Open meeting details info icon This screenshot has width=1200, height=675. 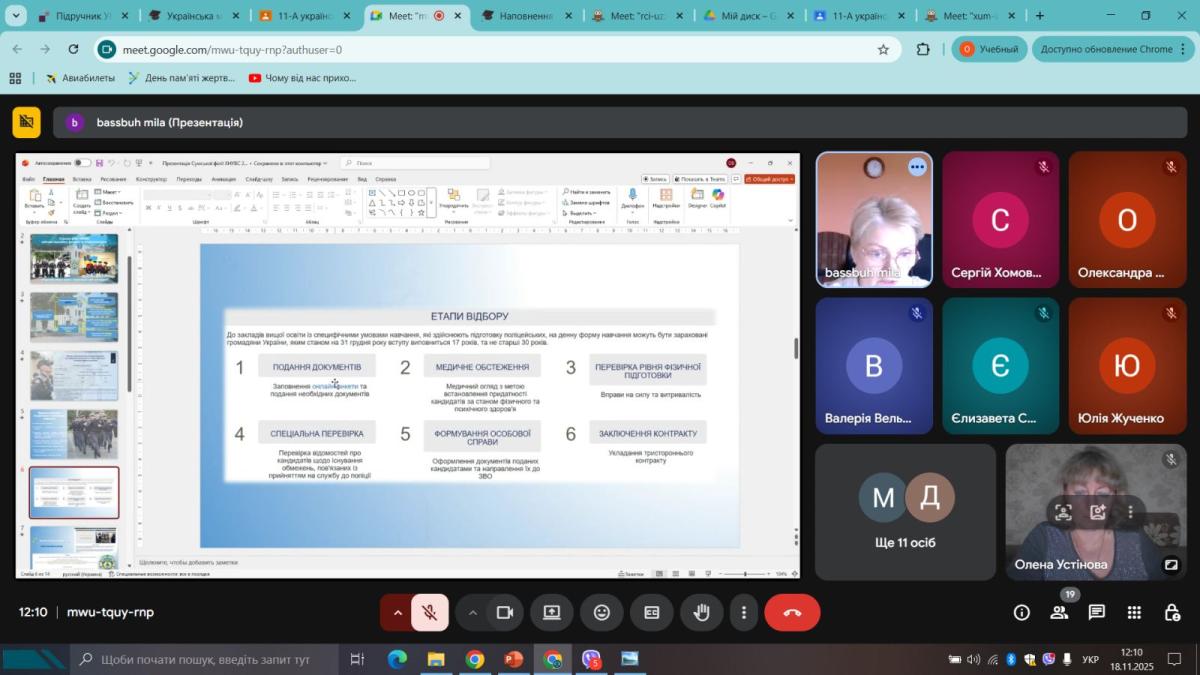point(1021,613)
